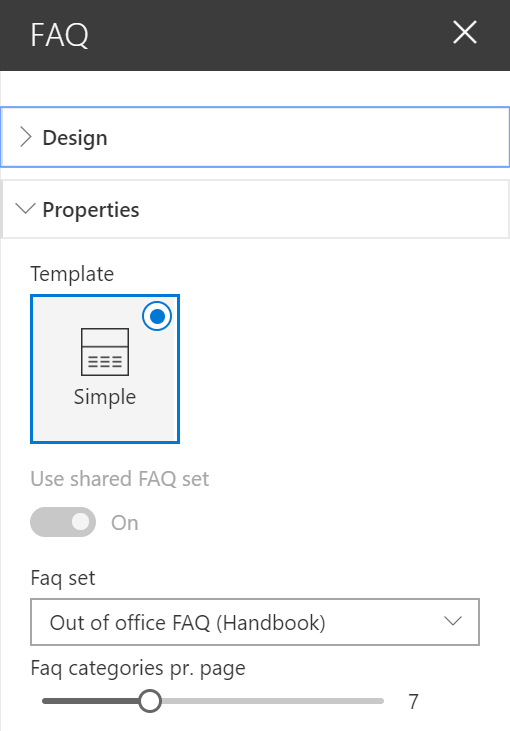
Task: Click the On label beside the toggle
Action: (x=124, y=523)
